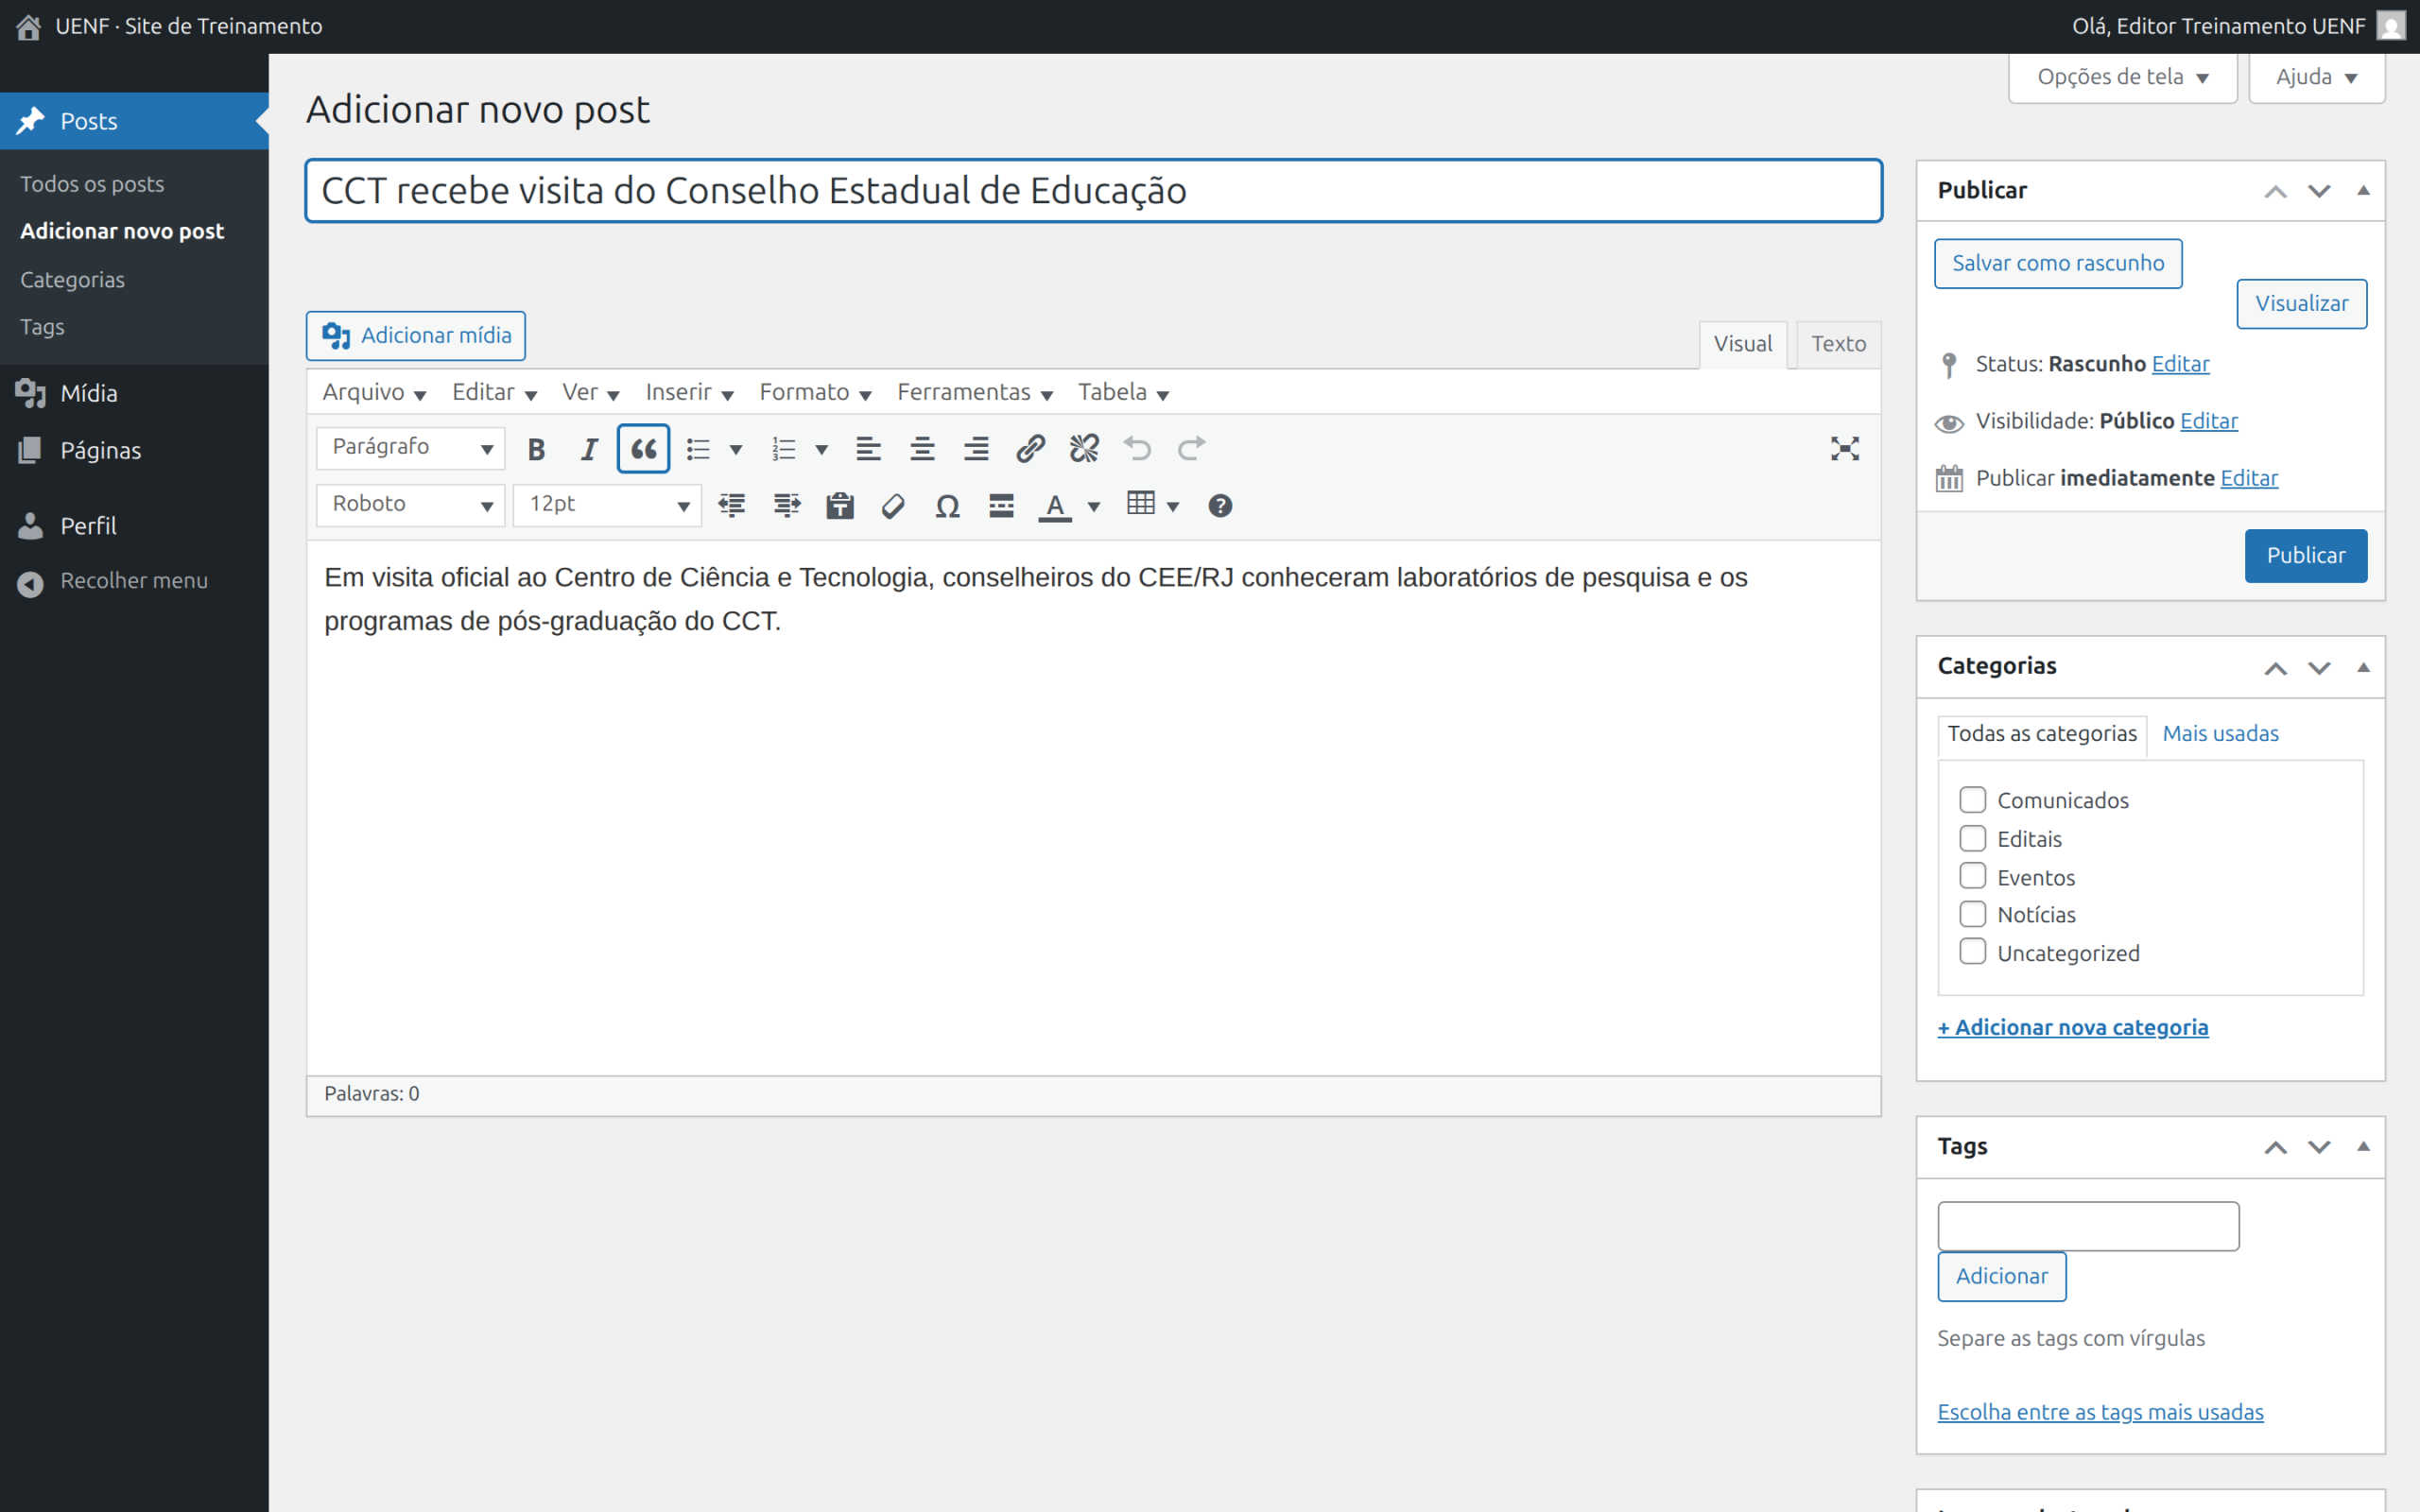The image size is (2420, 1512).
Task: Collapse the Categorias panel with triangle toggle
Action: [x=2364, y=667]
